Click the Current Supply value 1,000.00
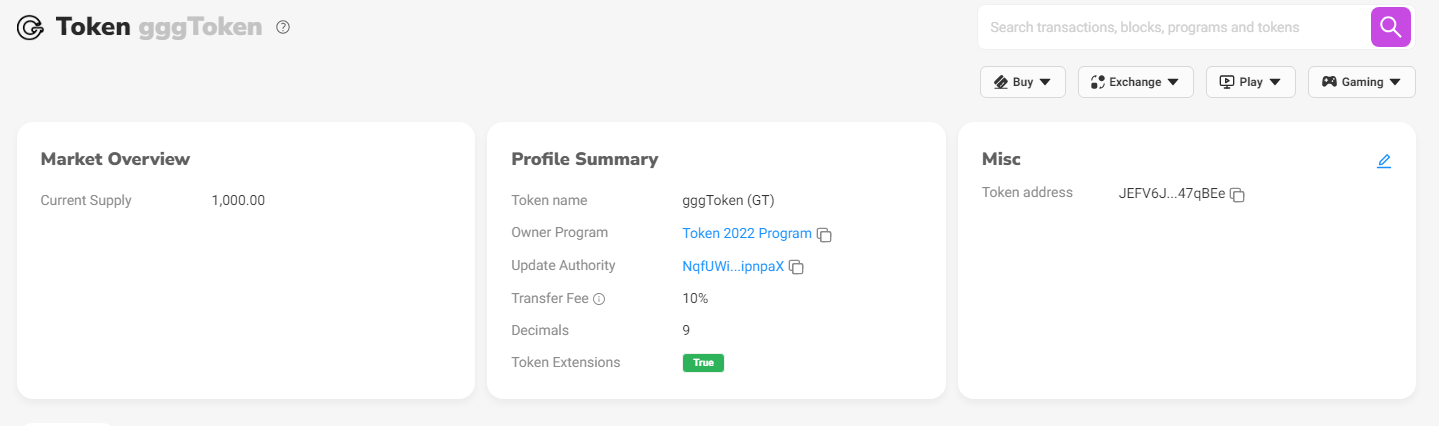This screenshot has height=426, width=1439. point(238,200)
